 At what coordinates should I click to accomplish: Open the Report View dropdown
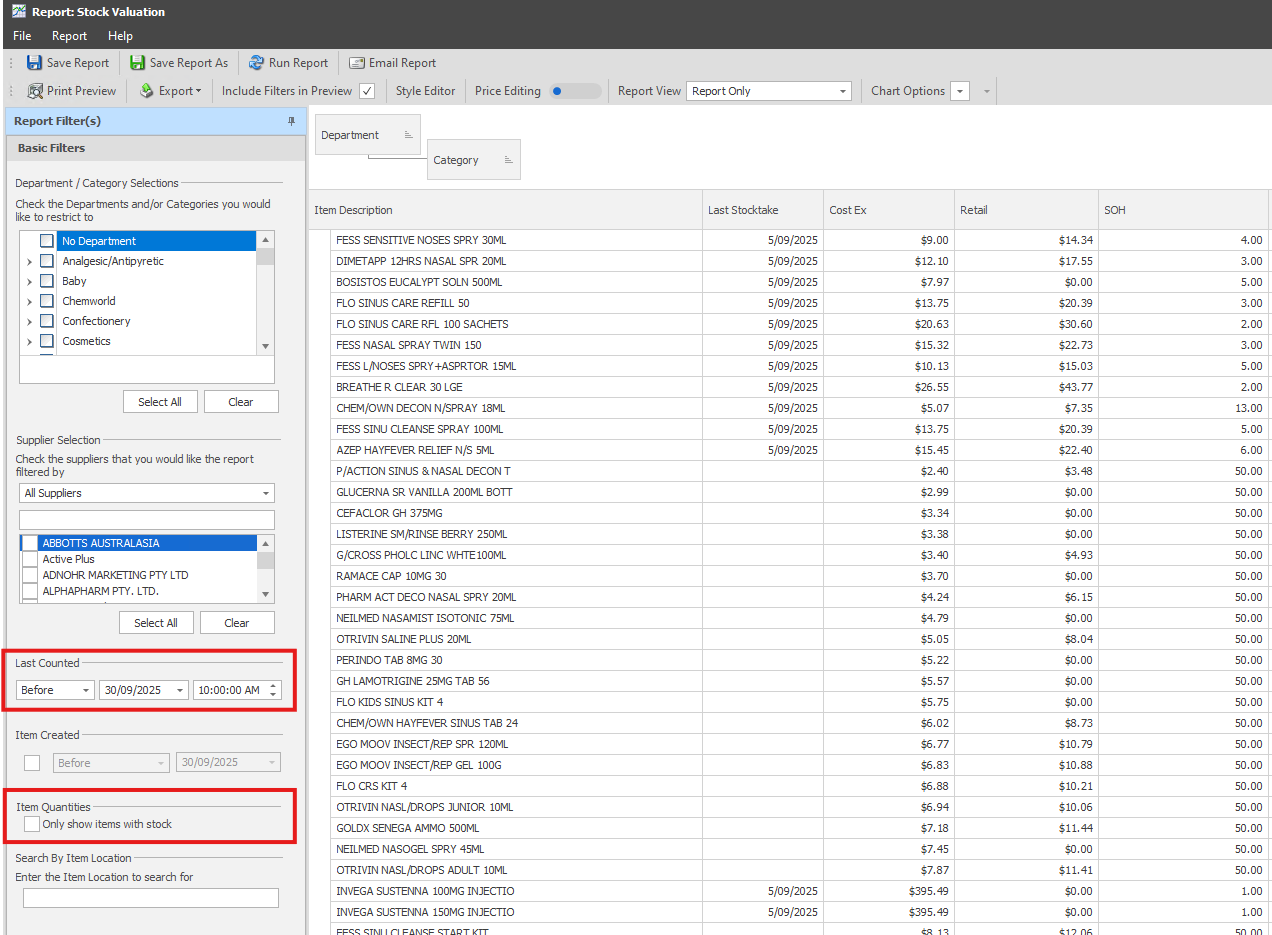(843, 91)
